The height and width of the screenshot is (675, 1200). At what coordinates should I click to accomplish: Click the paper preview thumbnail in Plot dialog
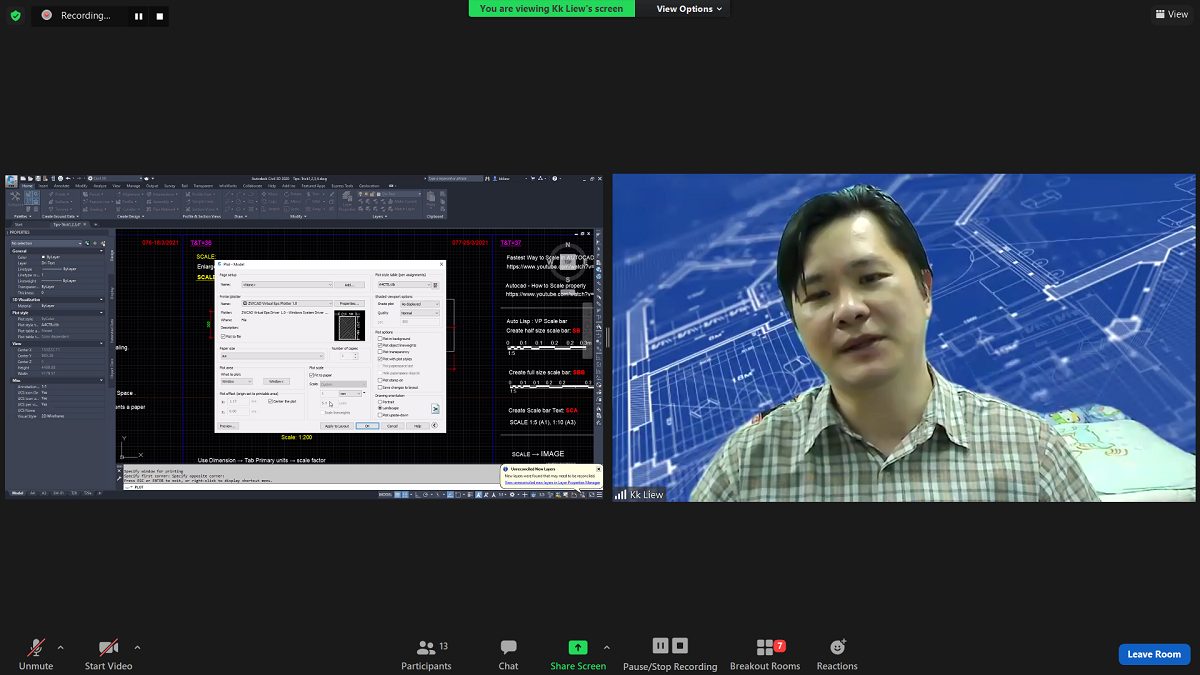tap(350, 325)
